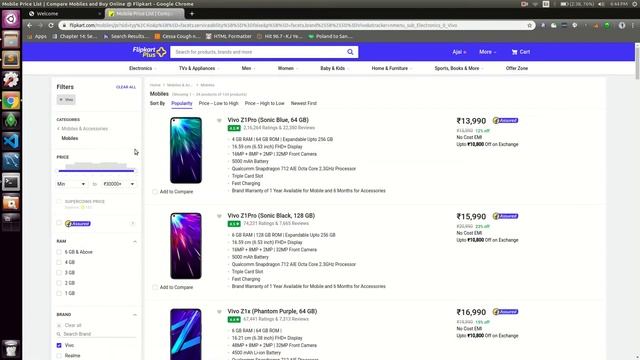Open the Offer Zone menu item
640x360 pixels.
(517, 68)
